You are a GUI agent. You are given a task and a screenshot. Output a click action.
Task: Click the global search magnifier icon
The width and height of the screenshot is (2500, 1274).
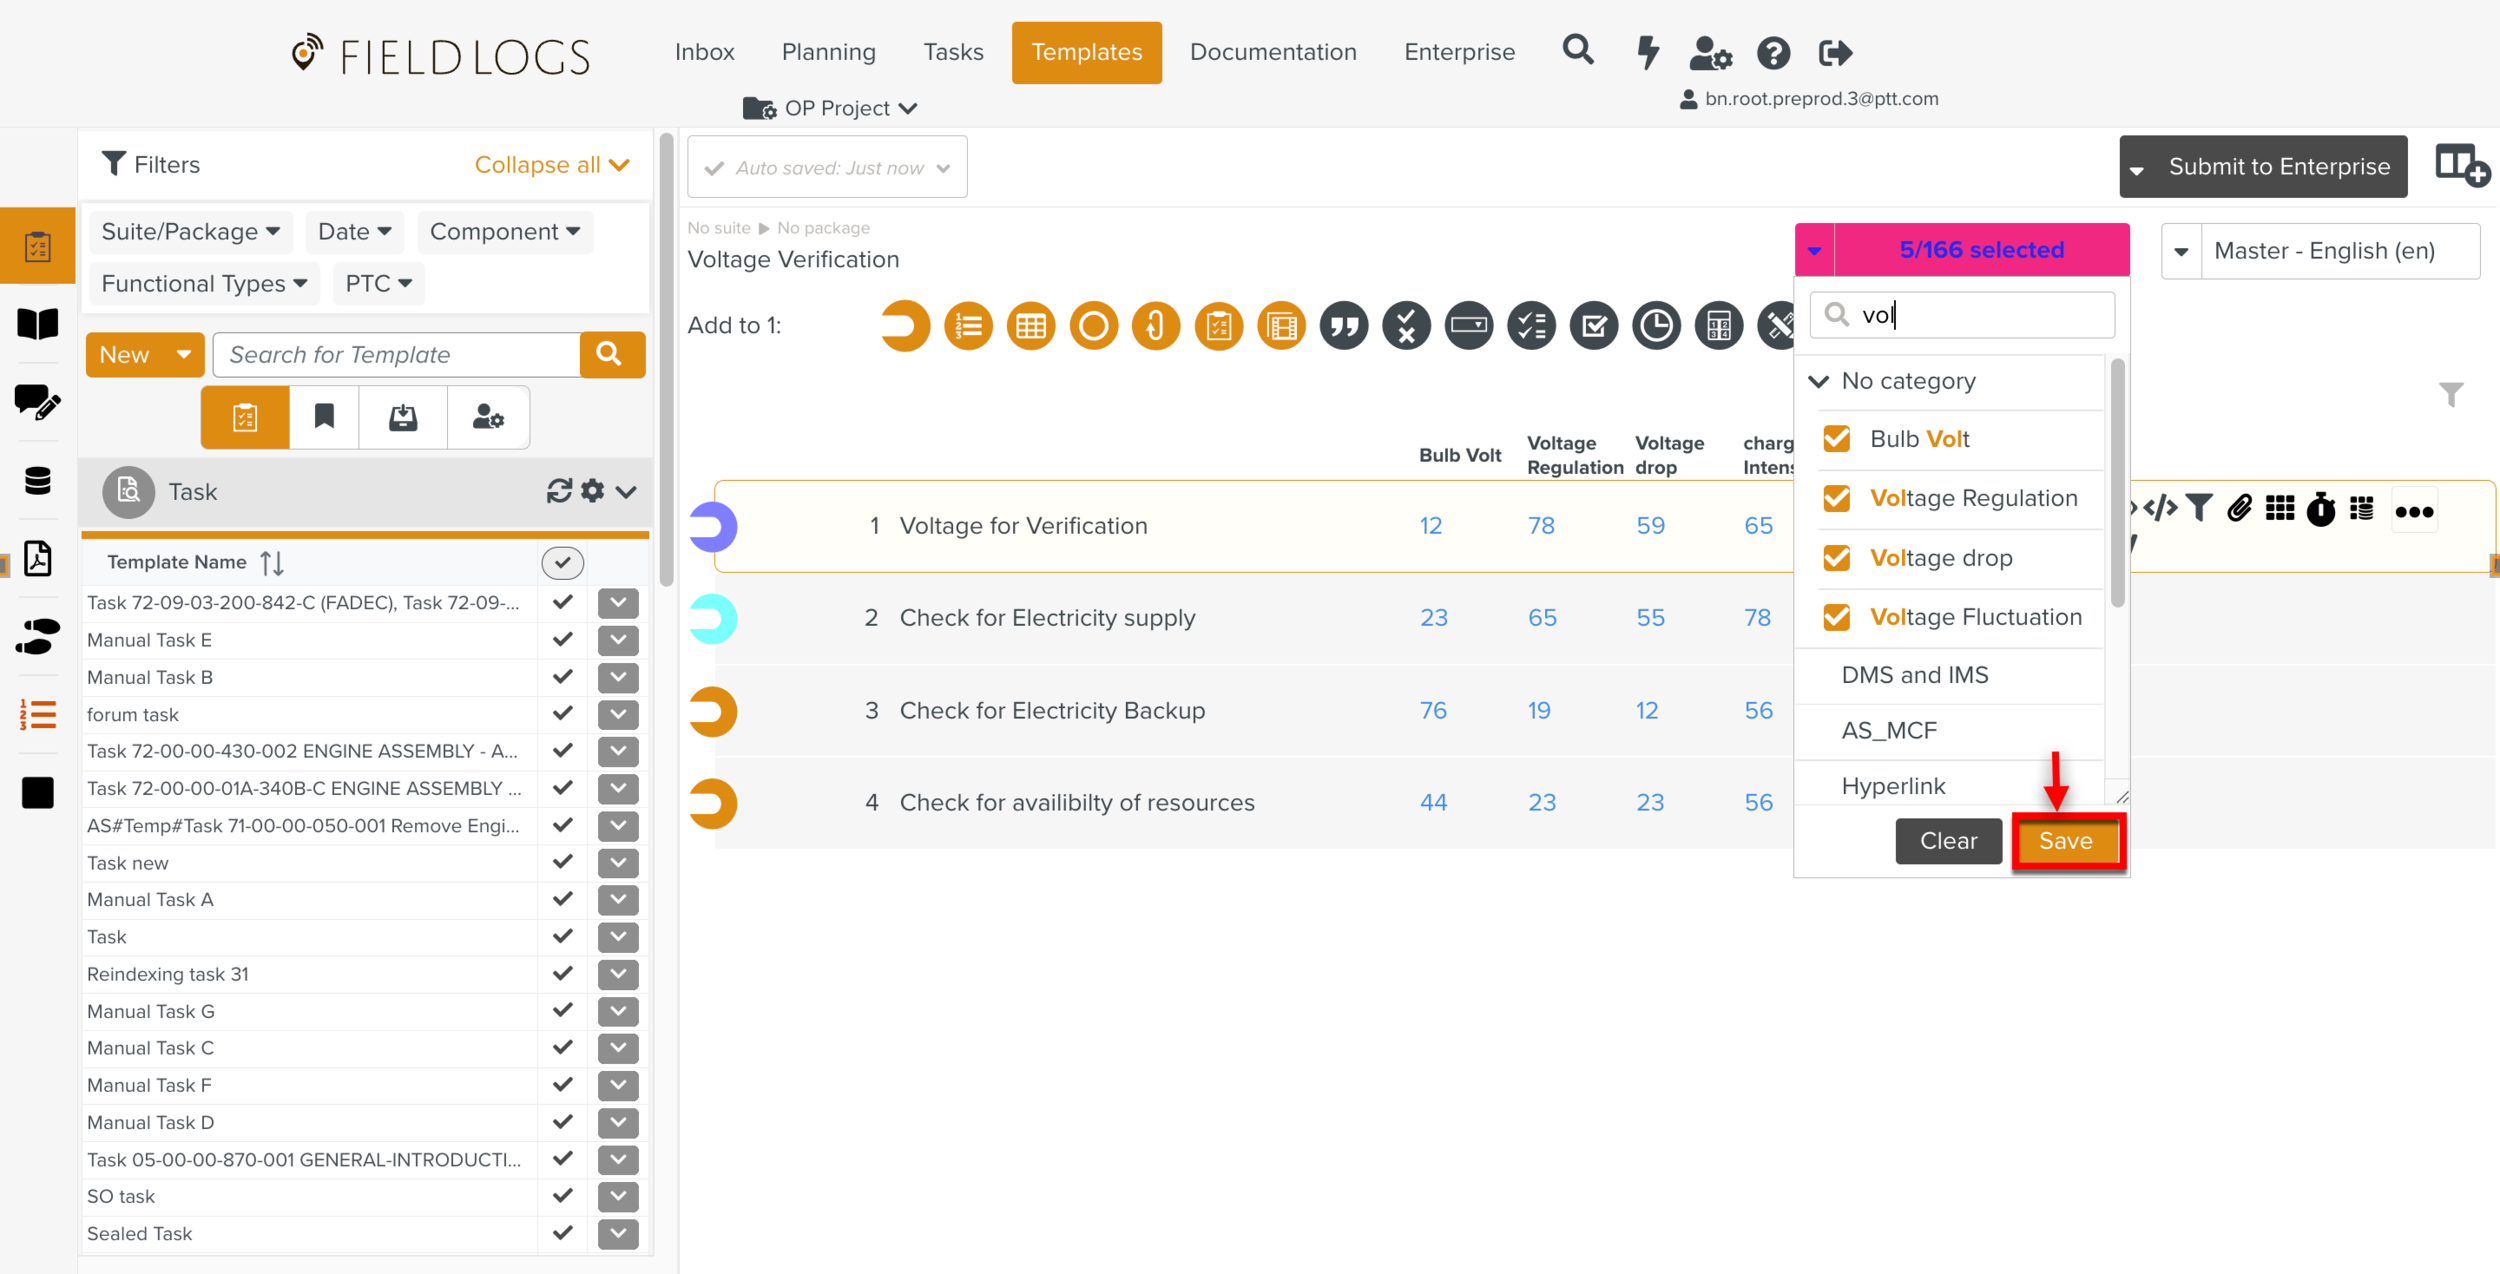(1577, 50)
